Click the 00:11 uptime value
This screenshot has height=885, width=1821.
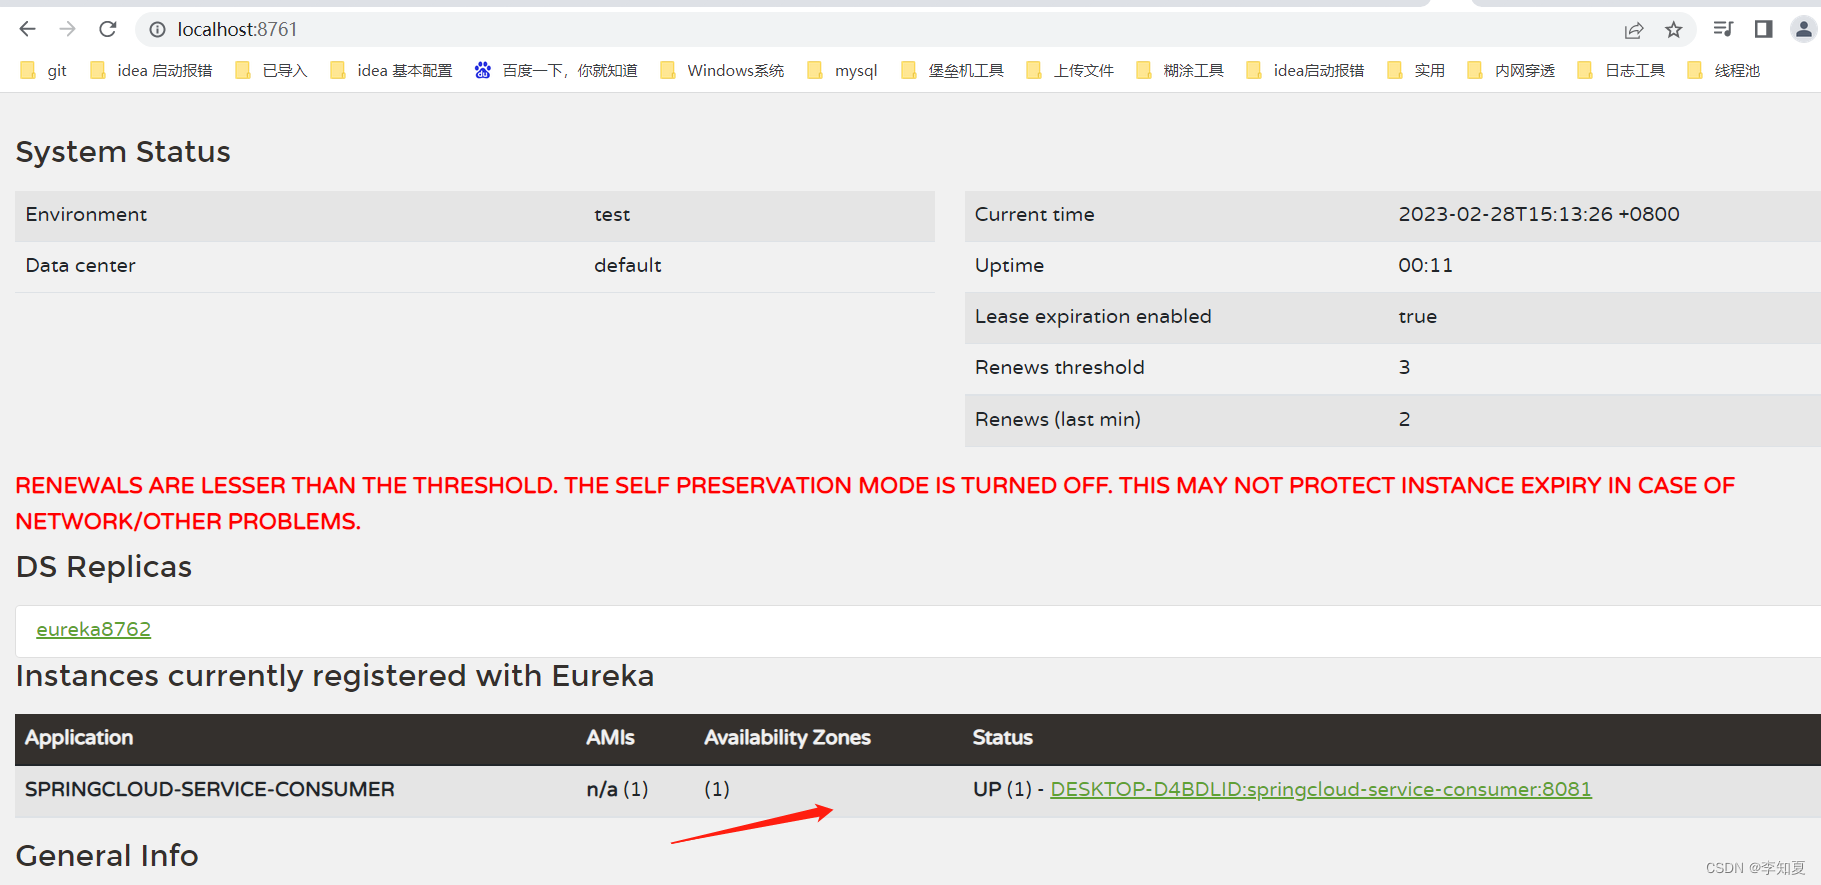point(1425,265)
